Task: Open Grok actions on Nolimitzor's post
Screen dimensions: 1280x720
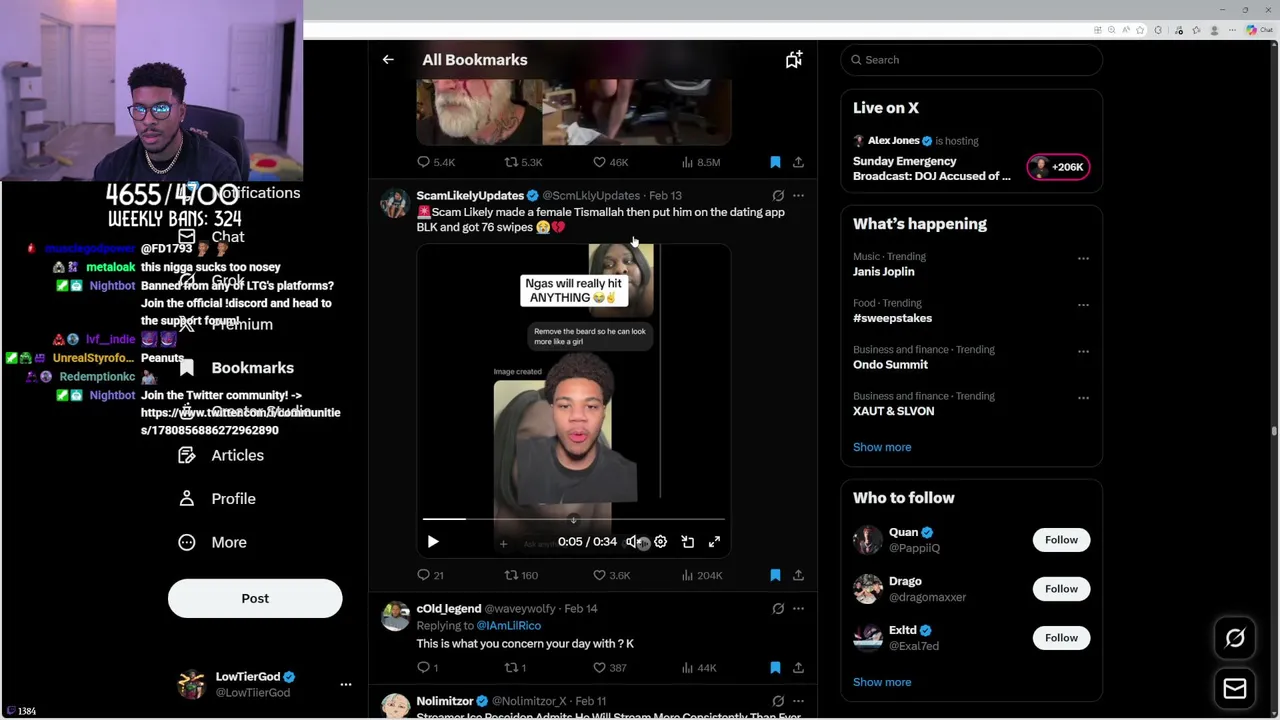Action: pos(778,702)
